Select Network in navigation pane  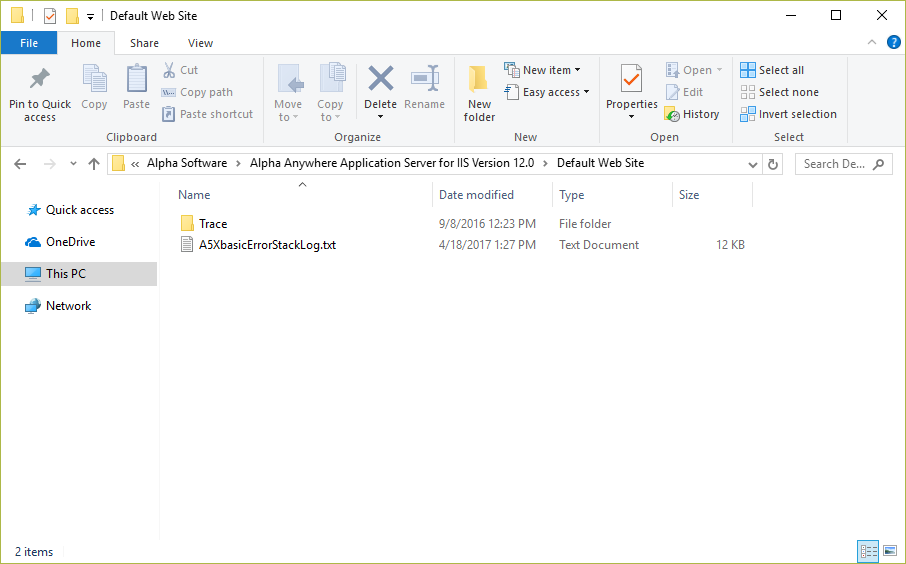tap(58, 306)
